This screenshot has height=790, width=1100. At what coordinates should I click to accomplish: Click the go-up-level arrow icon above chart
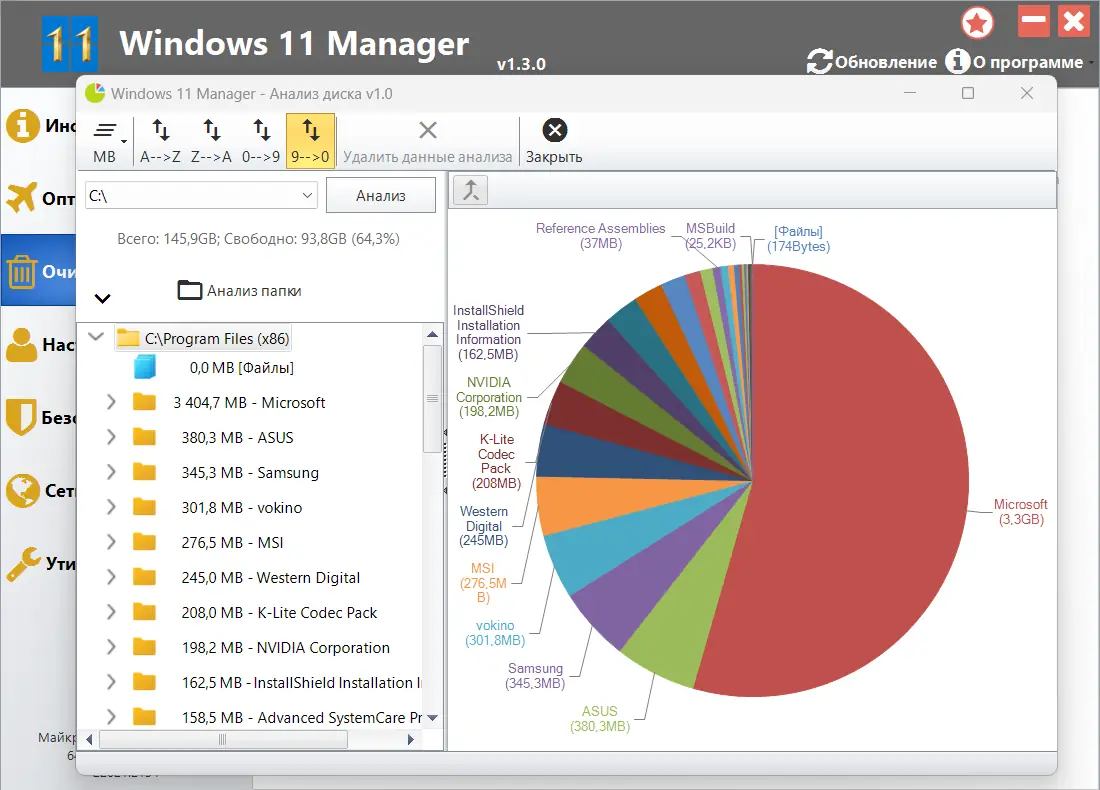tap(471, 190)
